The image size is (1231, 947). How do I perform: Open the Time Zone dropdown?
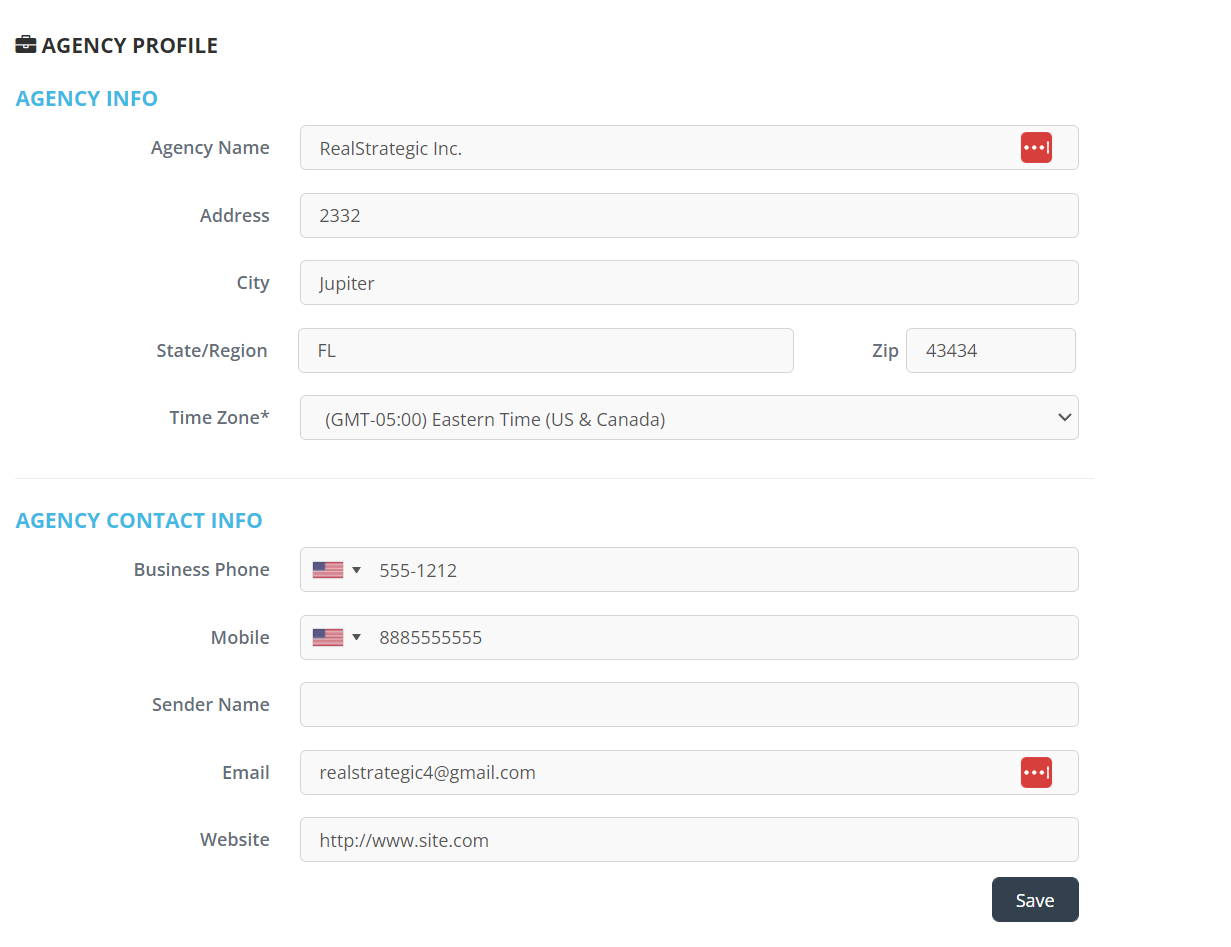688,418
